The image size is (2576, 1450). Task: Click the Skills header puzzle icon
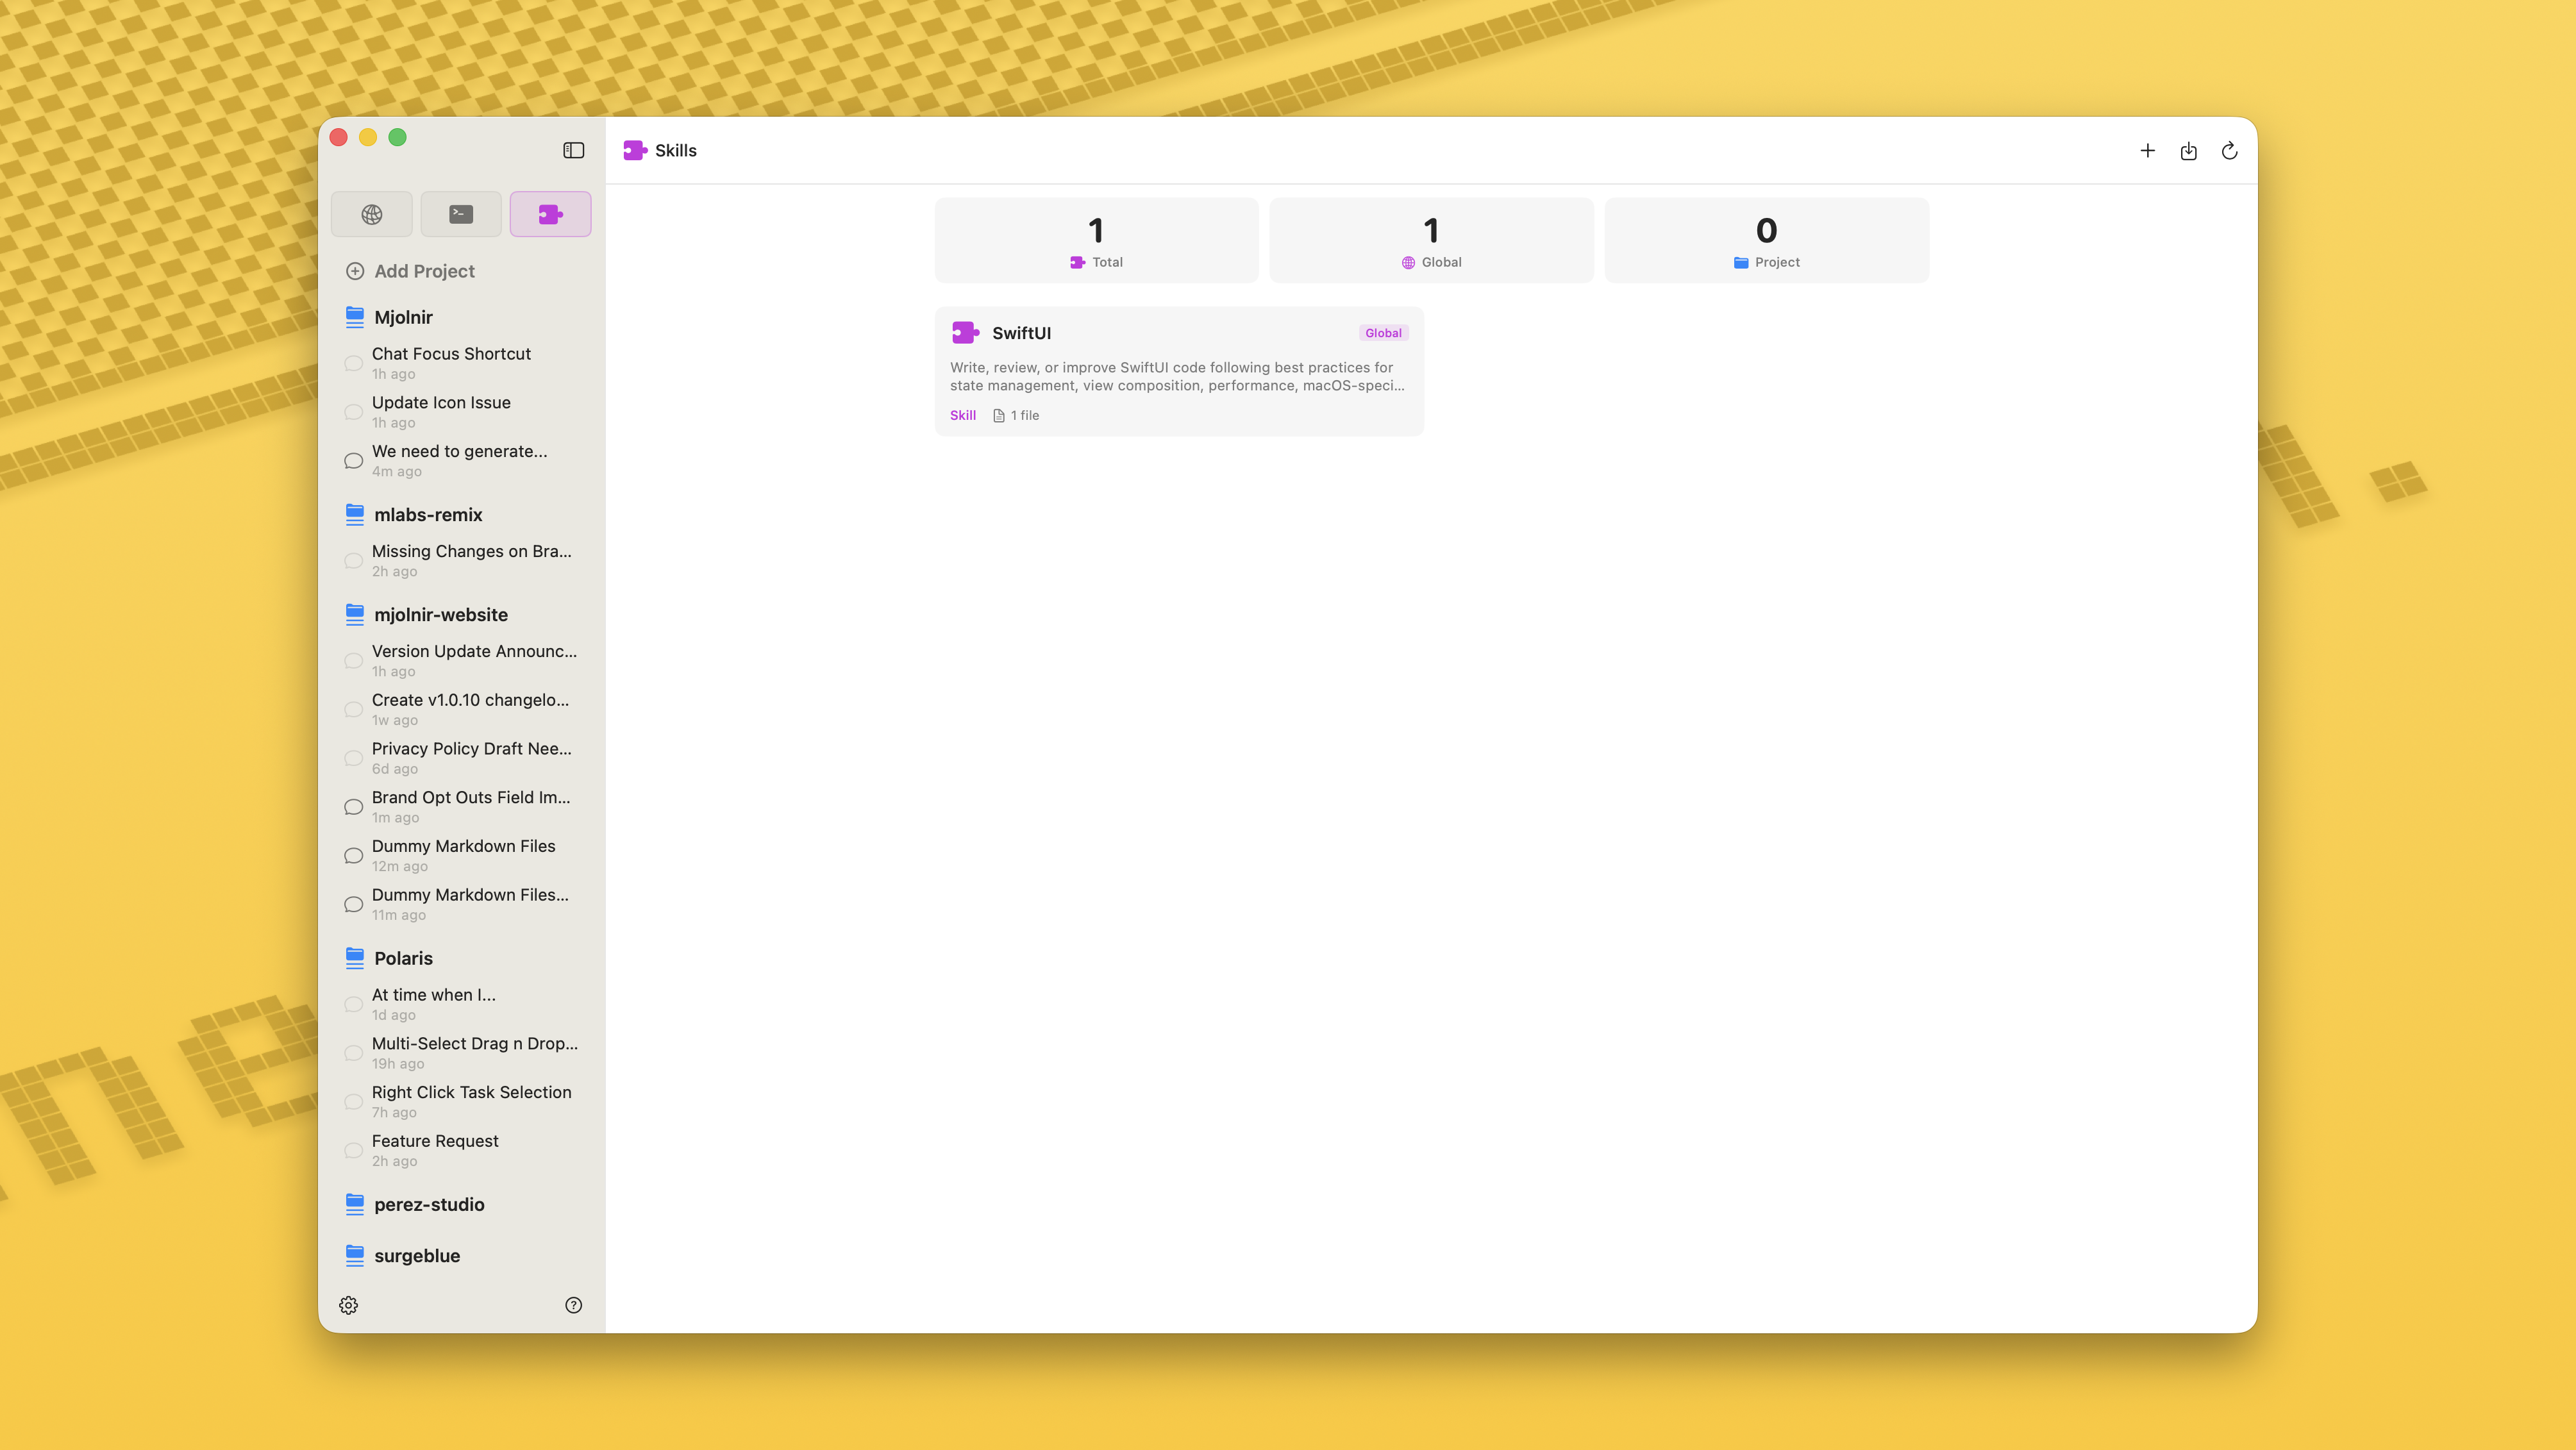tap(634, 150)
